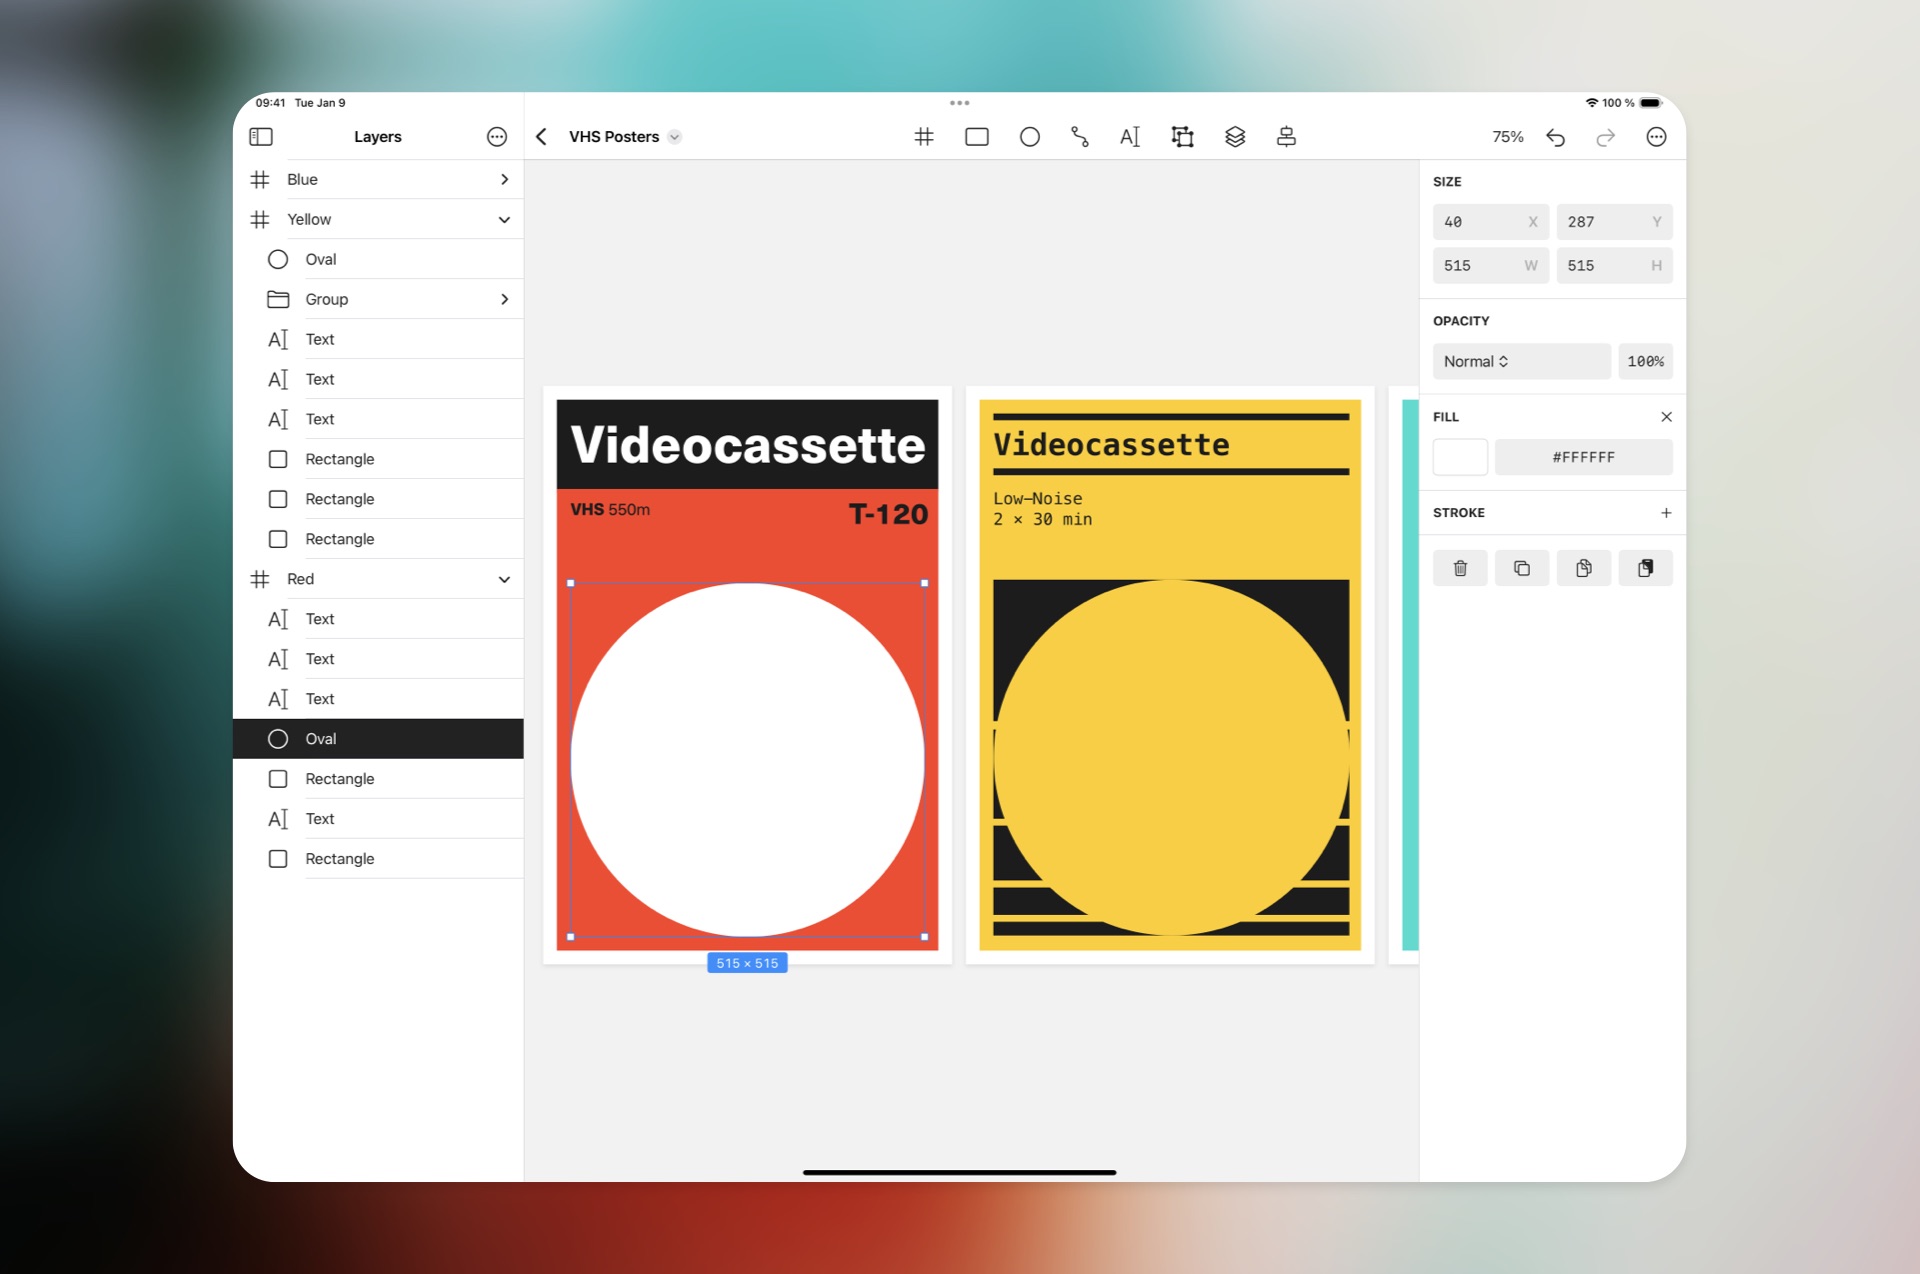Expand the Blue artboard layer
1920x1274 pixels.
(x=504, y=179)
